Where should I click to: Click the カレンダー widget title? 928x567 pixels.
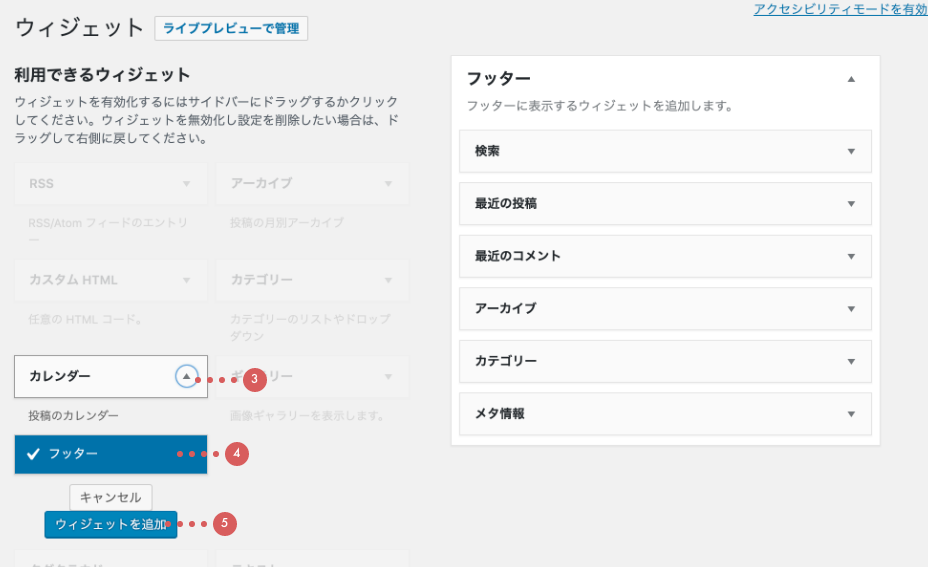[x=61, y=376]
